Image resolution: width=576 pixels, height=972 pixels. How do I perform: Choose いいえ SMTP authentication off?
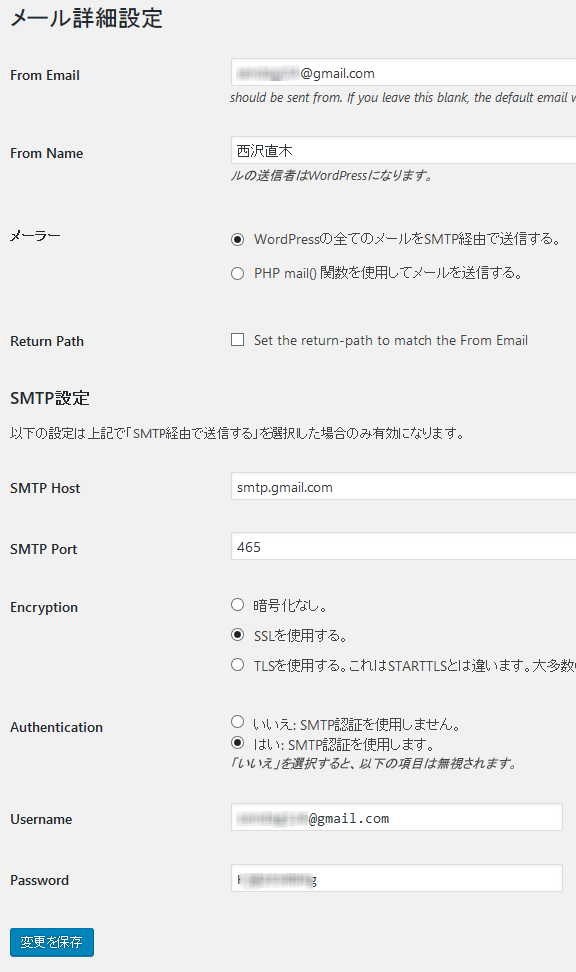pyautogui.click(x=237, y=722)
